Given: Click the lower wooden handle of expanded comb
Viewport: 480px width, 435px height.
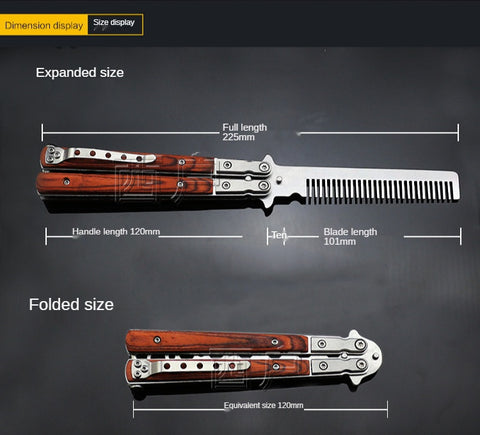Looking at the screenshot, I should point(125,184).
